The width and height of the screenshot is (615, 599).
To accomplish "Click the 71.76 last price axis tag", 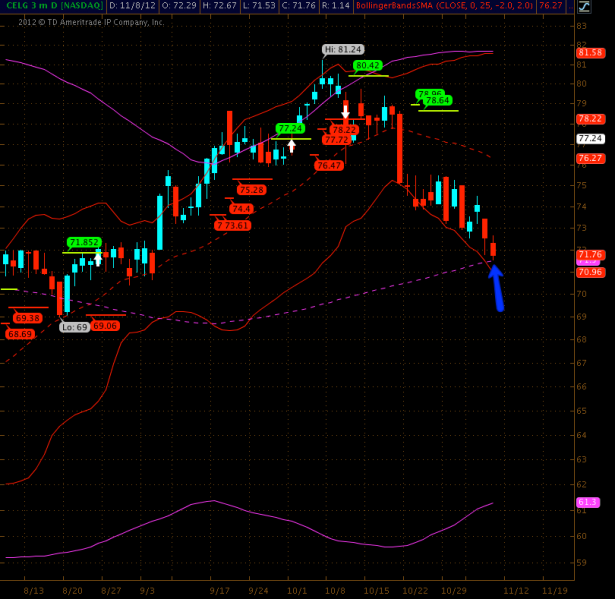I will click(590, 255).
